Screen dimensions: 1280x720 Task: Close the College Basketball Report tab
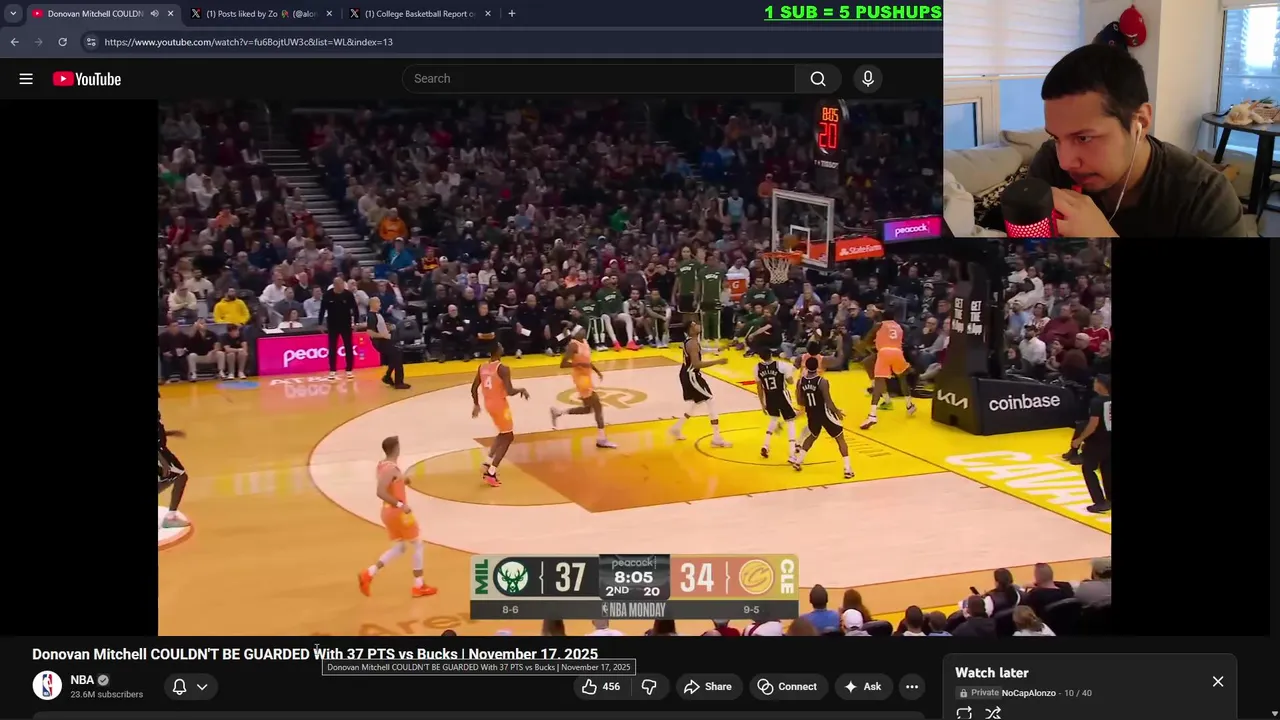(x=488, y=14)
